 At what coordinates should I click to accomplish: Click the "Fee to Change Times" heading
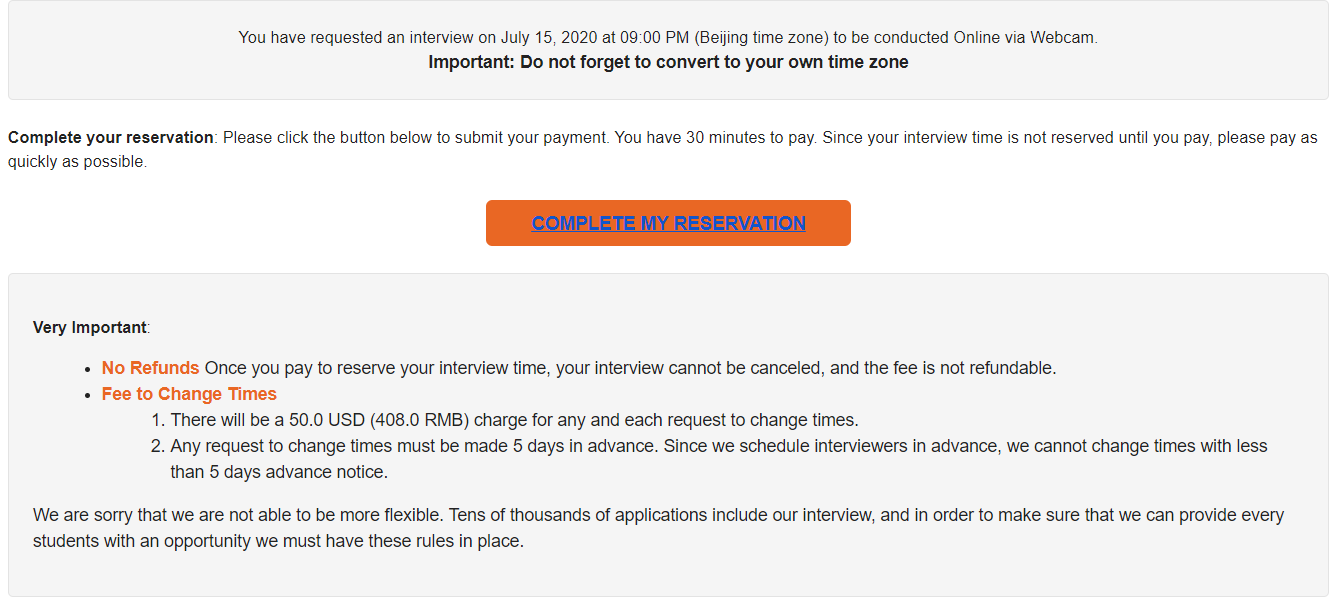coord(189,394)
